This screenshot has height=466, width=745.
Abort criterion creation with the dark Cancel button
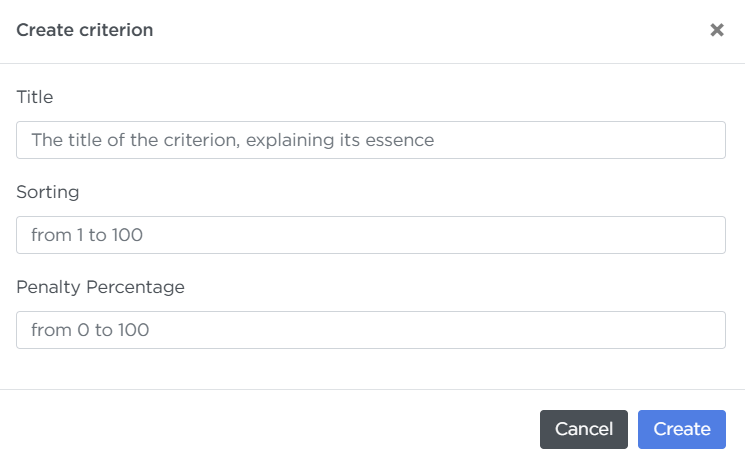(584, 429)
